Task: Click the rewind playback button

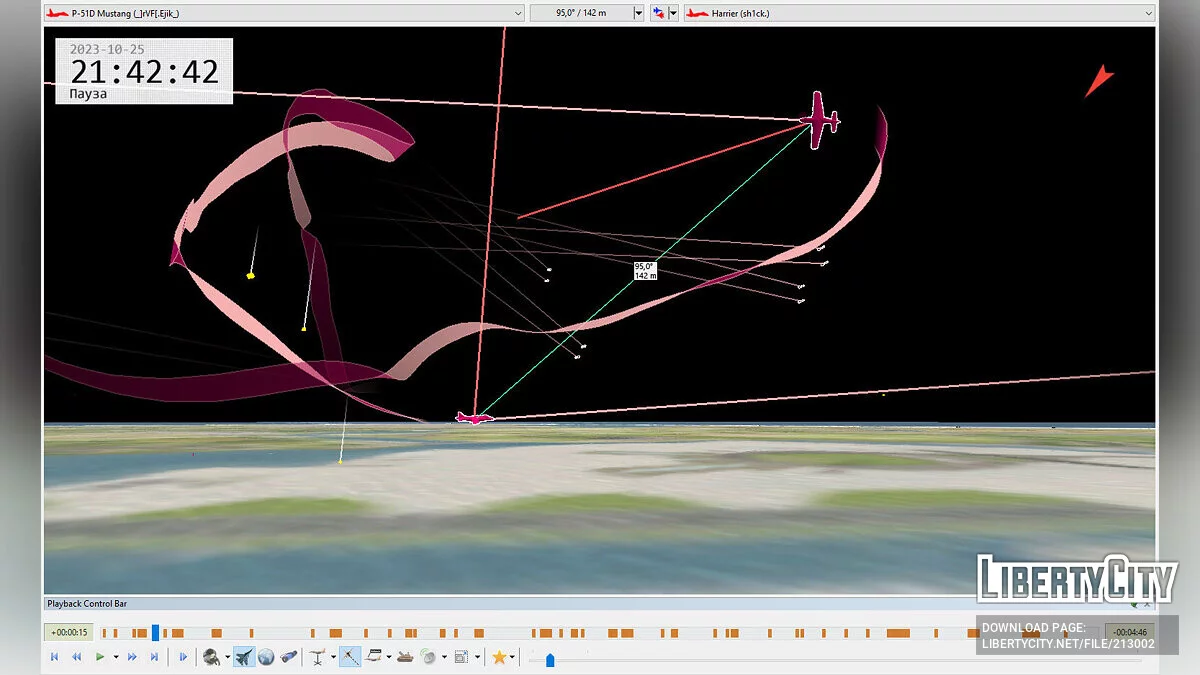Action: point(76,657)
